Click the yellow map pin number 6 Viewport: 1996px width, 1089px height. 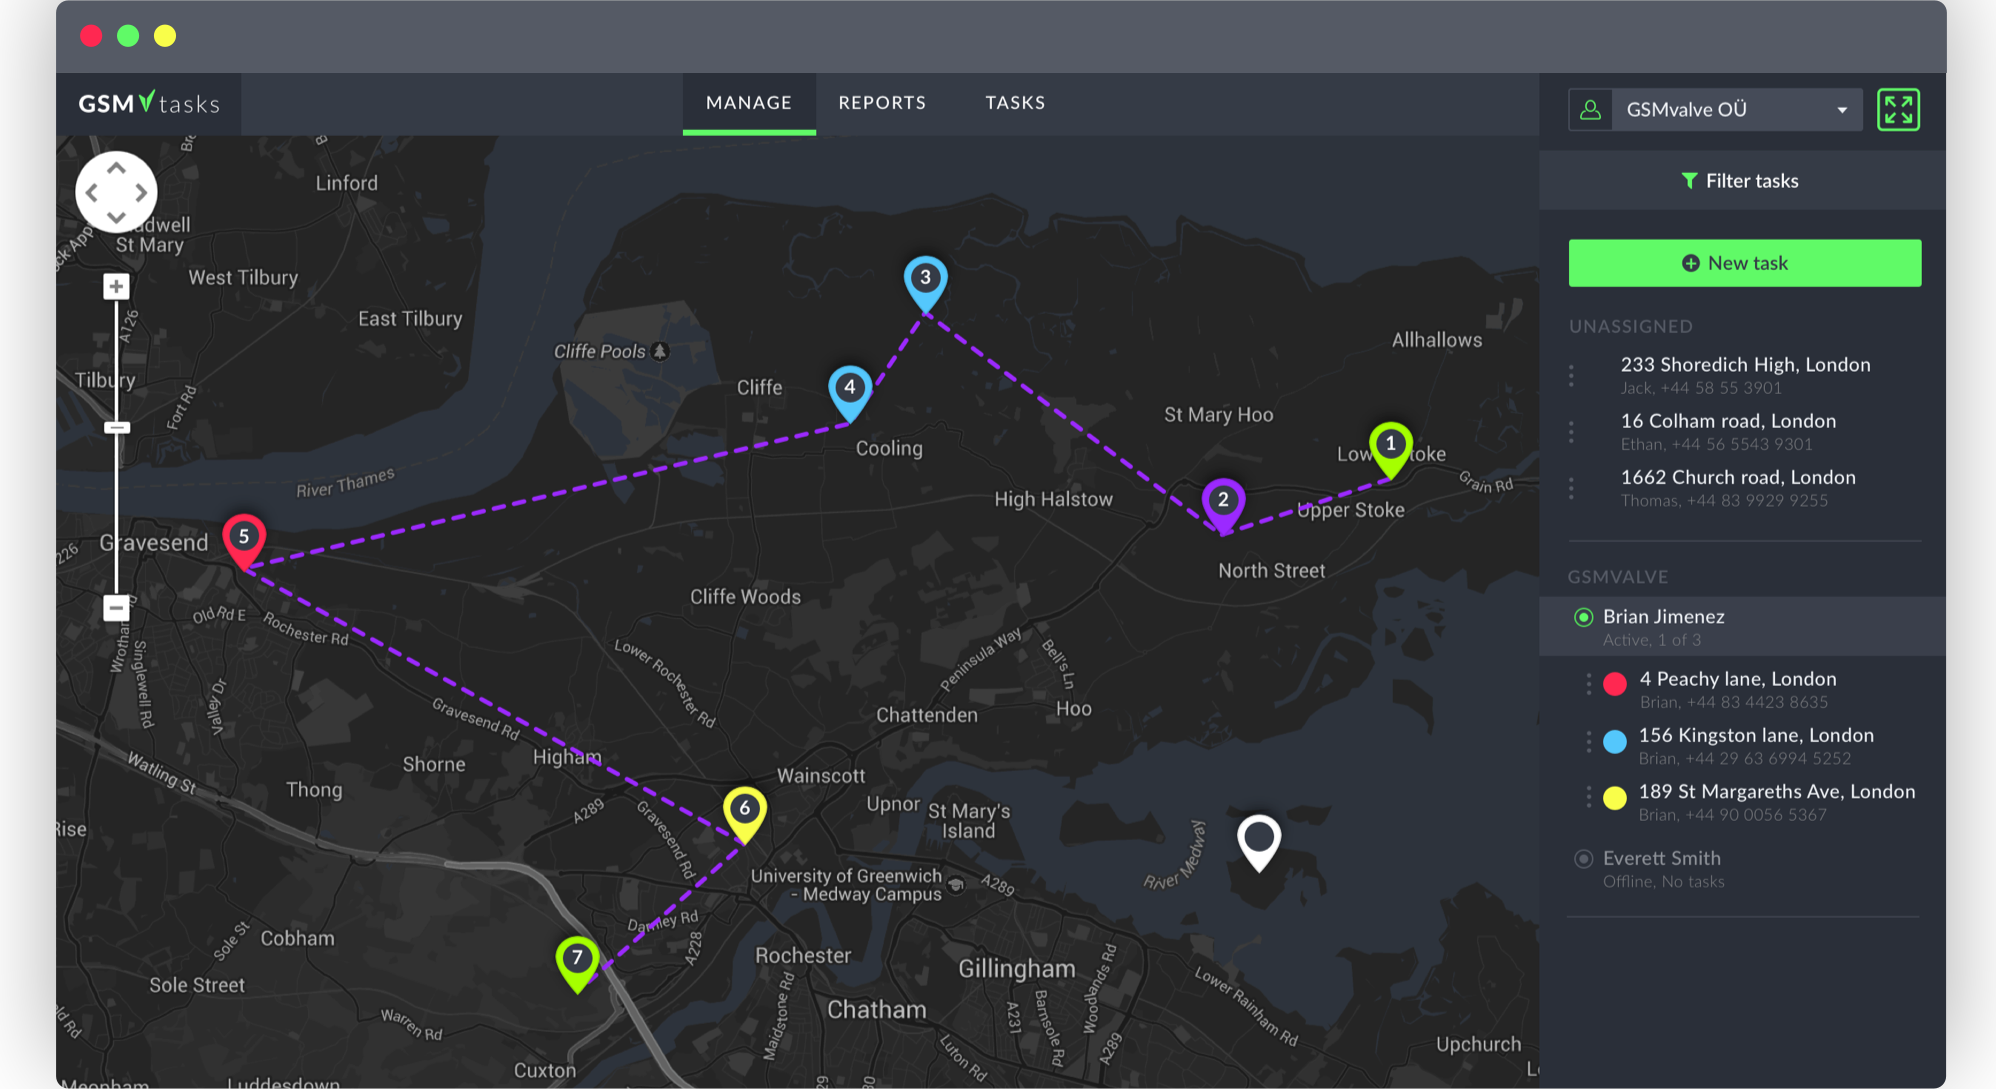pos(744,809)
